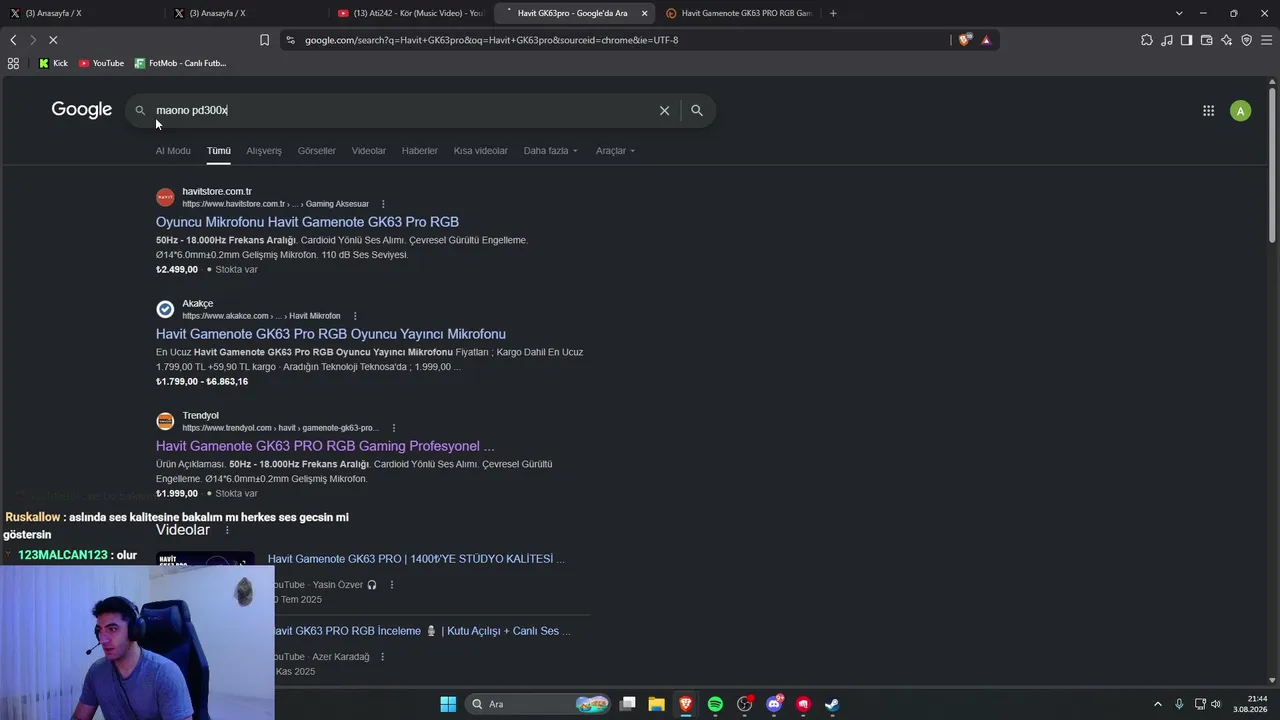1280x720 pixels.
Task: Open the Kick bookmark
Action: (x=53, y=63)
